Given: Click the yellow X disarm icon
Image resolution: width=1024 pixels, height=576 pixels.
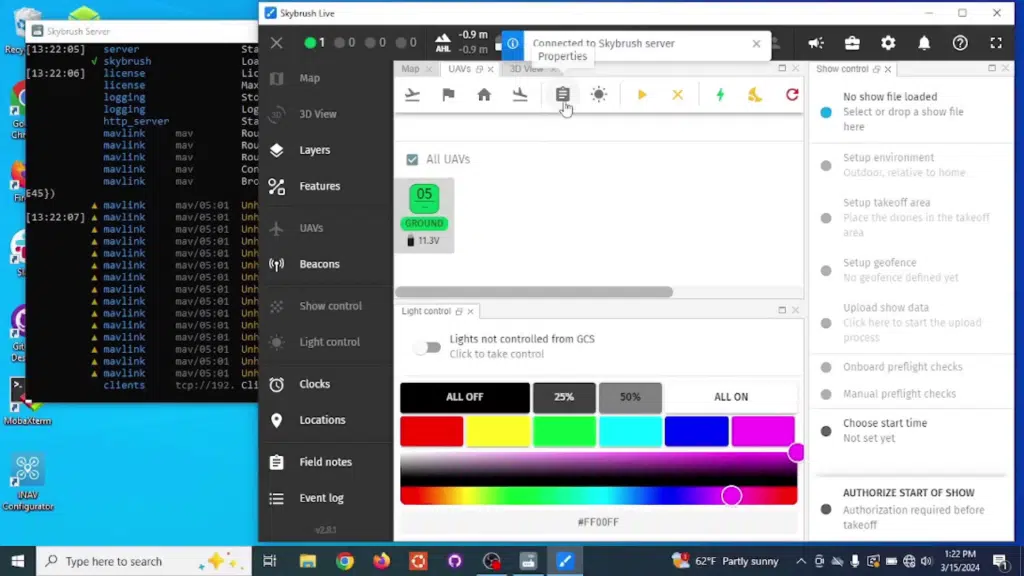Looking at the screenshot, I should click(677, 95).
